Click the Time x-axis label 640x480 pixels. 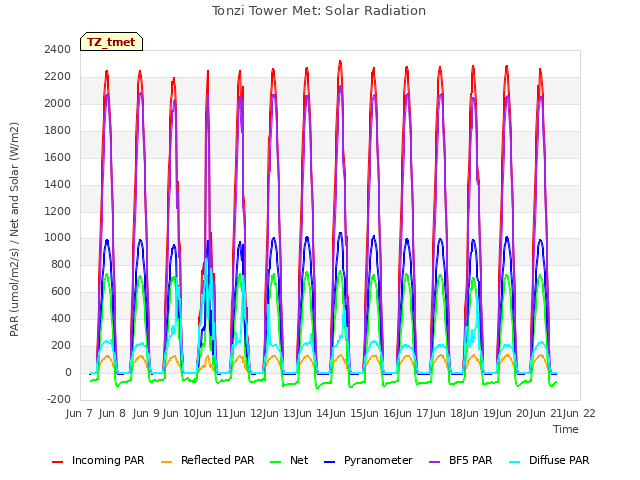coord(566,429)
